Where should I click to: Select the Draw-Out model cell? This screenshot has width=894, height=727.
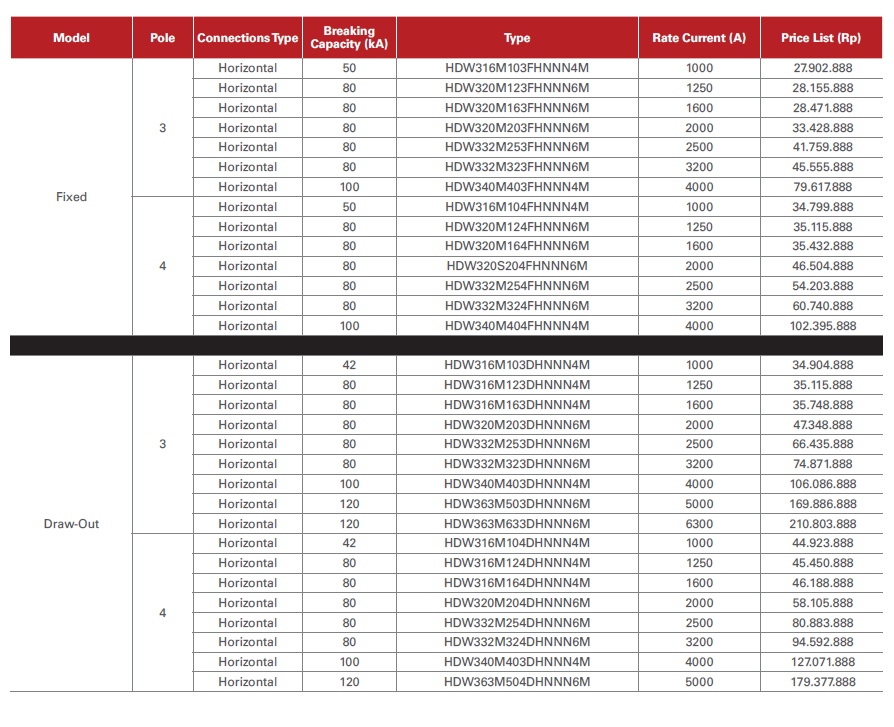click(x=71, y=523)
